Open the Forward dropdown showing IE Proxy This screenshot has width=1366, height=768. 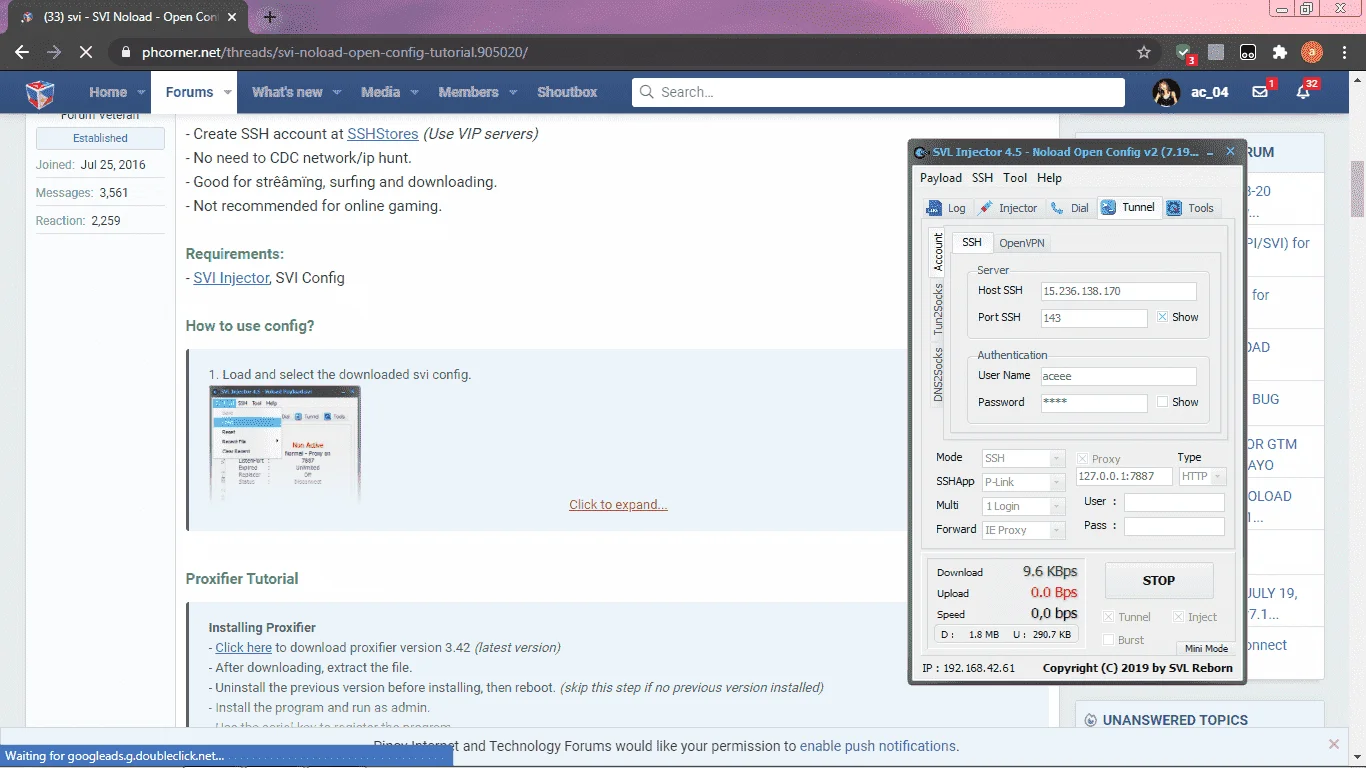[x=1023, y=530]
